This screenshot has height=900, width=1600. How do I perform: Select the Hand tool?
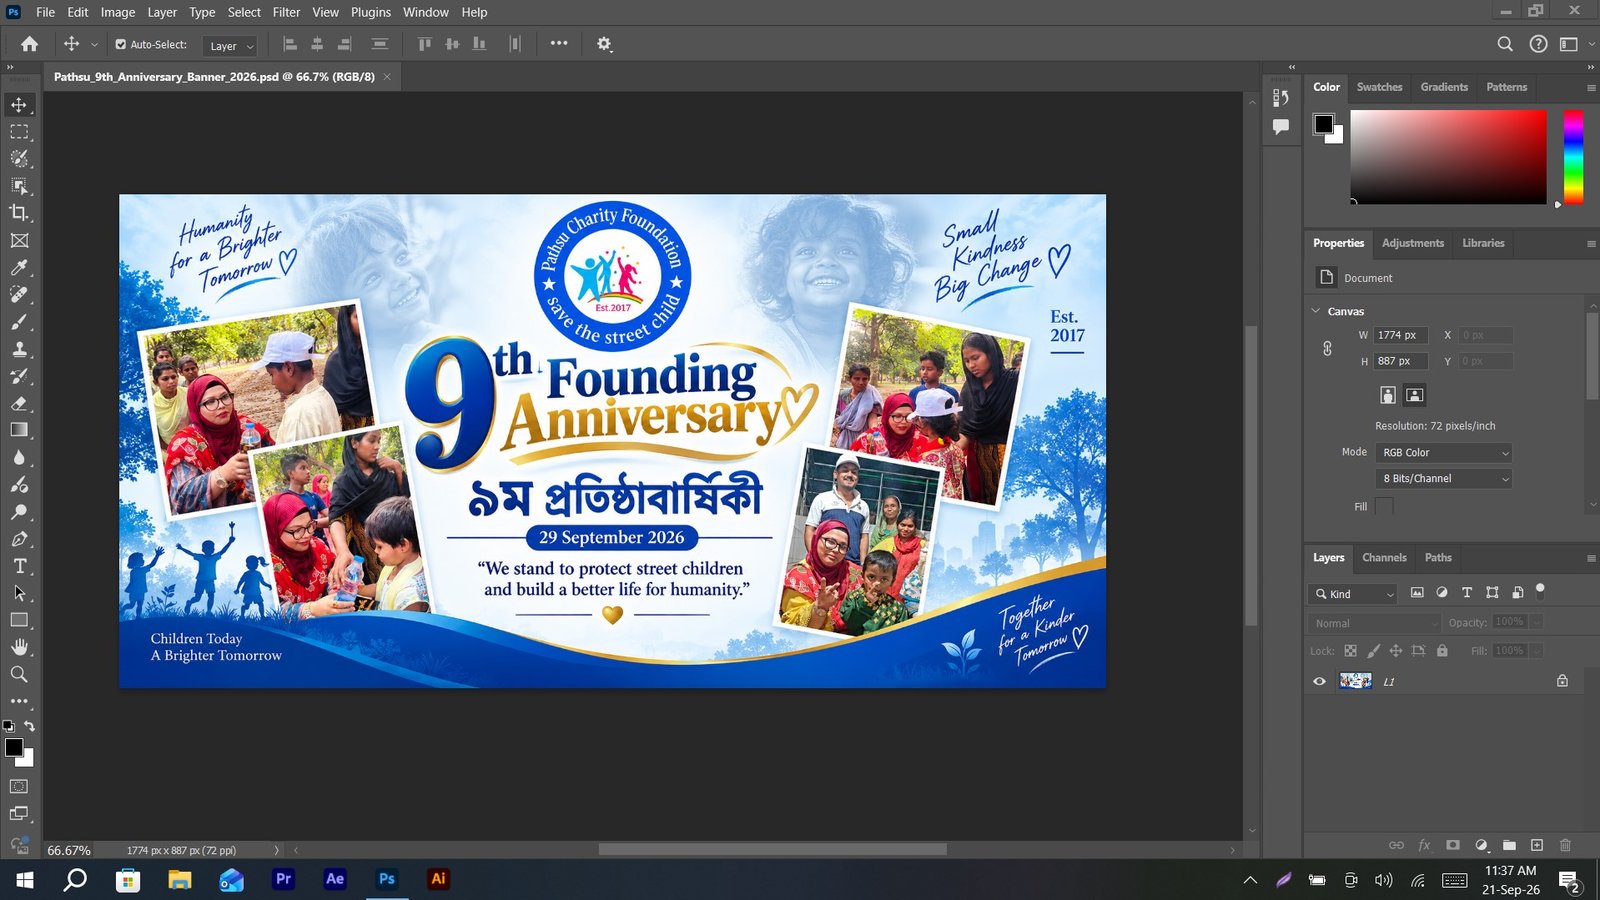click(19, 647)
